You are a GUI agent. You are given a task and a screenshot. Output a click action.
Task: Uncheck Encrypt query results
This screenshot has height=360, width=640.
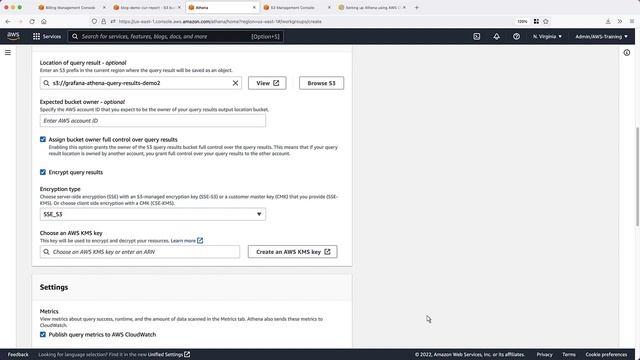pyautogui.click(x=43, y=172)
